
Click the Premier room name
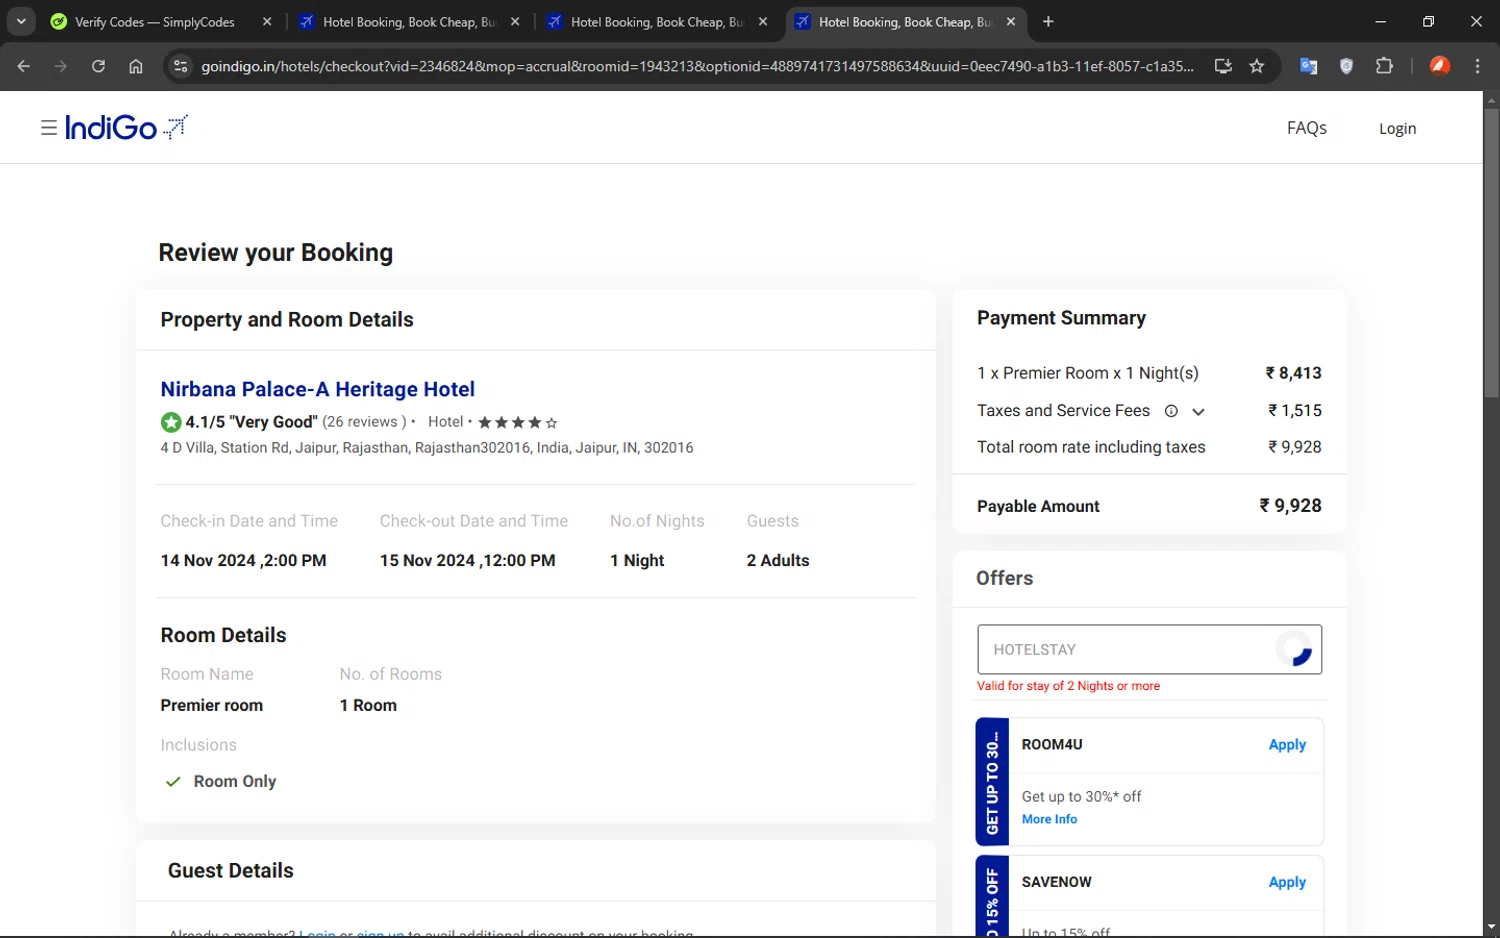coord(212,706)
